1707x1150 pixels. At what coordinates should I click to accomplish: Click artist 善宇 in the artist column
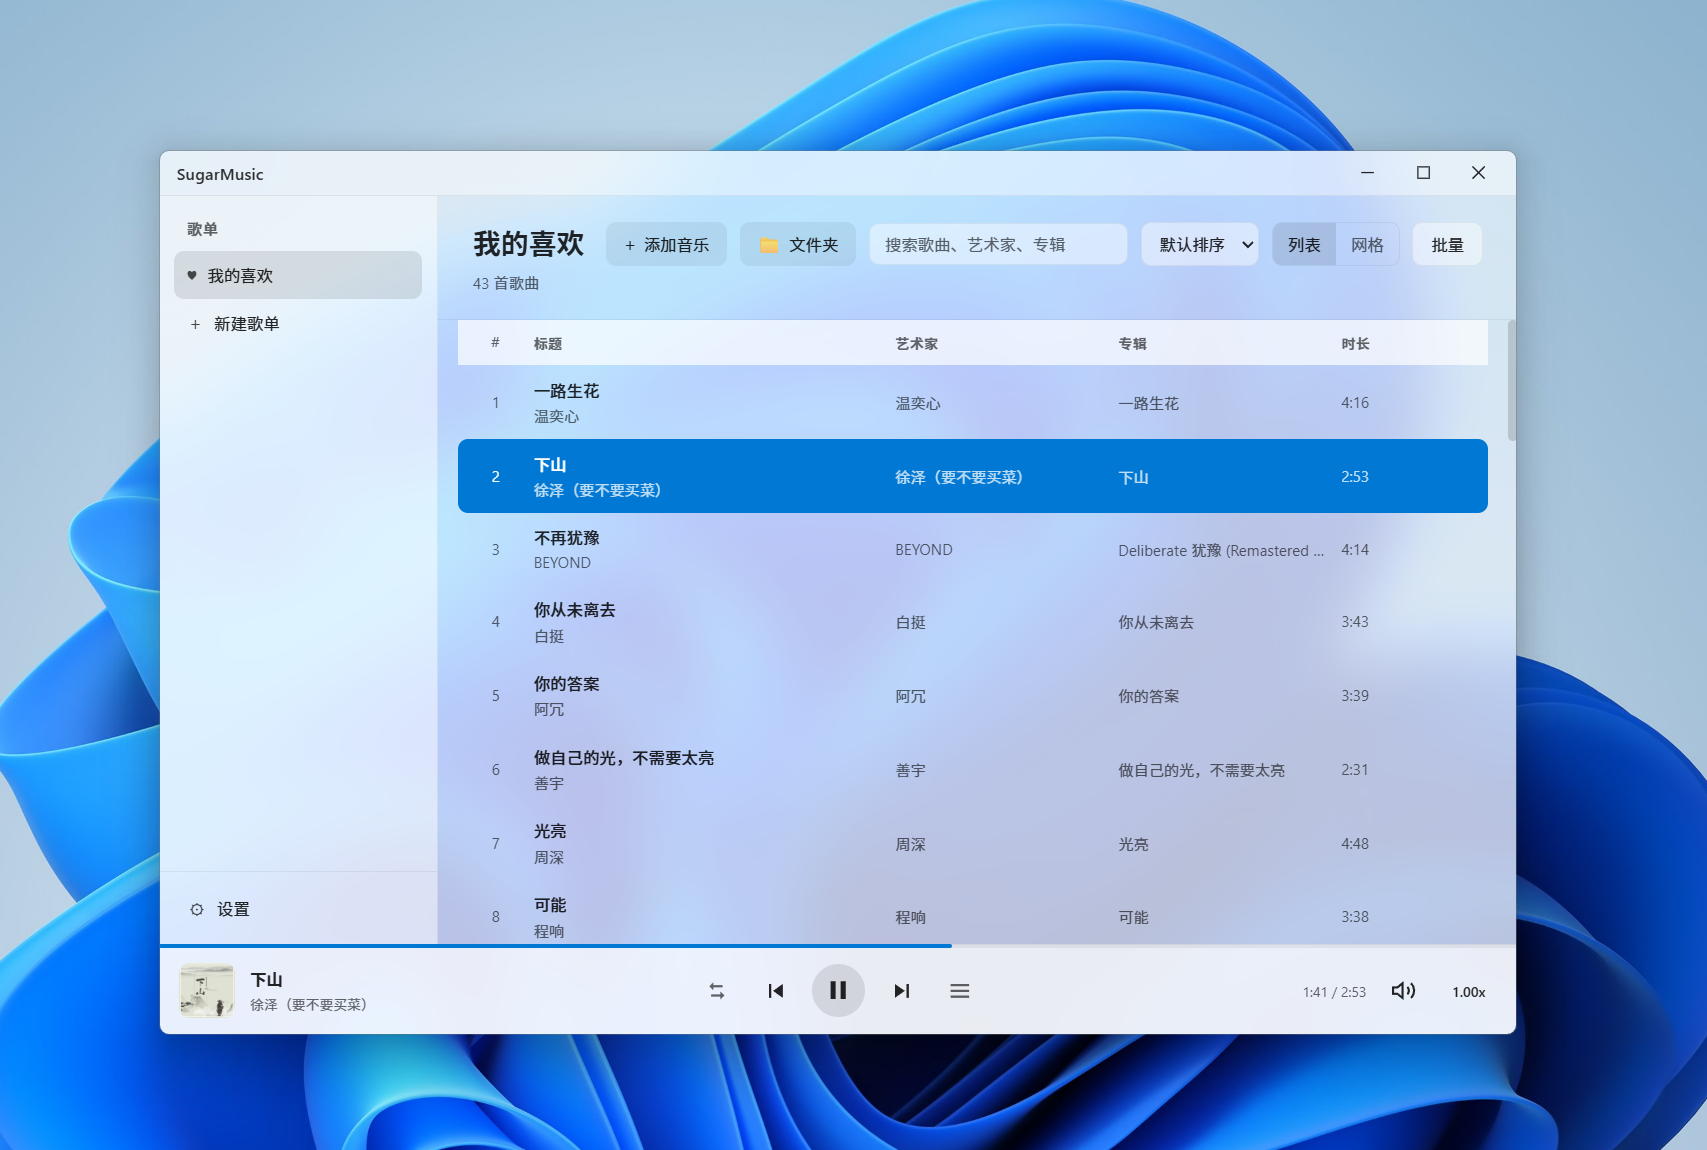(x=910, y=770)
